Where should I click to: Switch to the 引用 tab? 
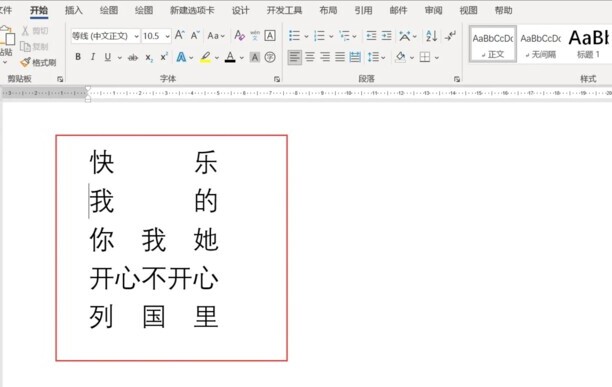(363, 10)
